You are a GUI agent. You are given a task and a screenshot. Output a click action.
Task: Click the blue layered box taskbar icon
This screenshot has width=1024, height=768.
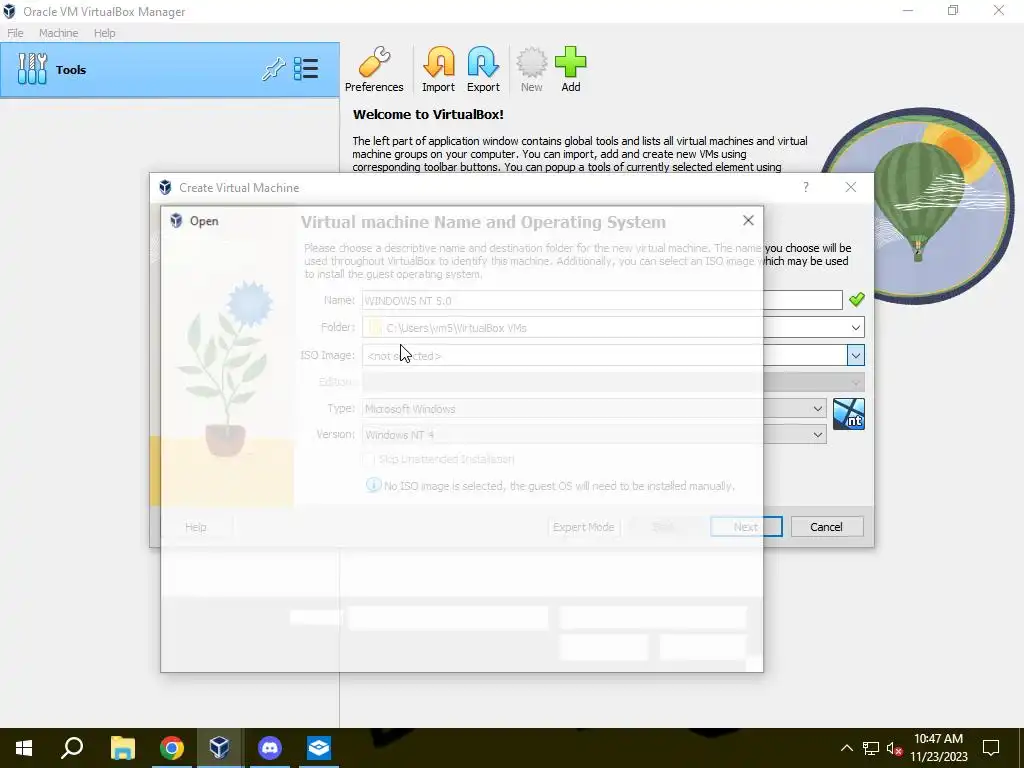(319, 748)
